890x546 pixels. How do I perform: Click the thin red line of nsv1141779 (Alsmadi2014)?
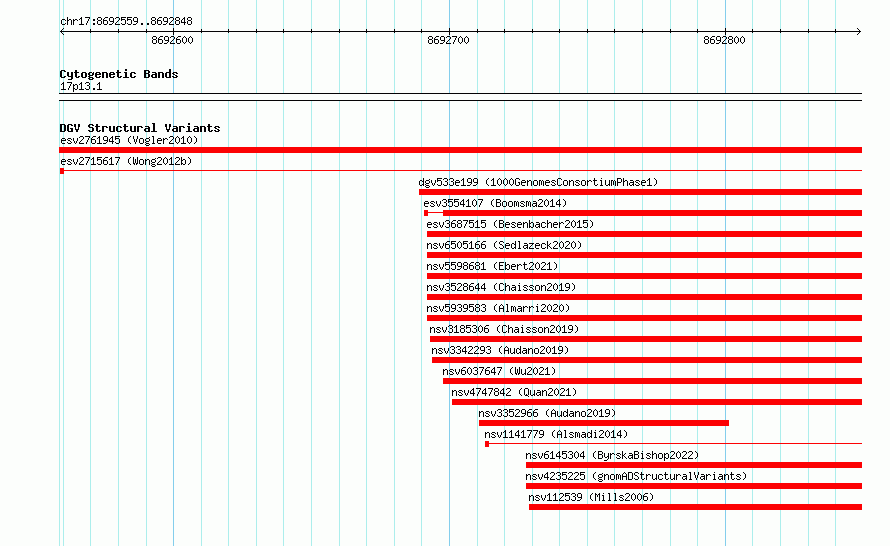[675, 443]
